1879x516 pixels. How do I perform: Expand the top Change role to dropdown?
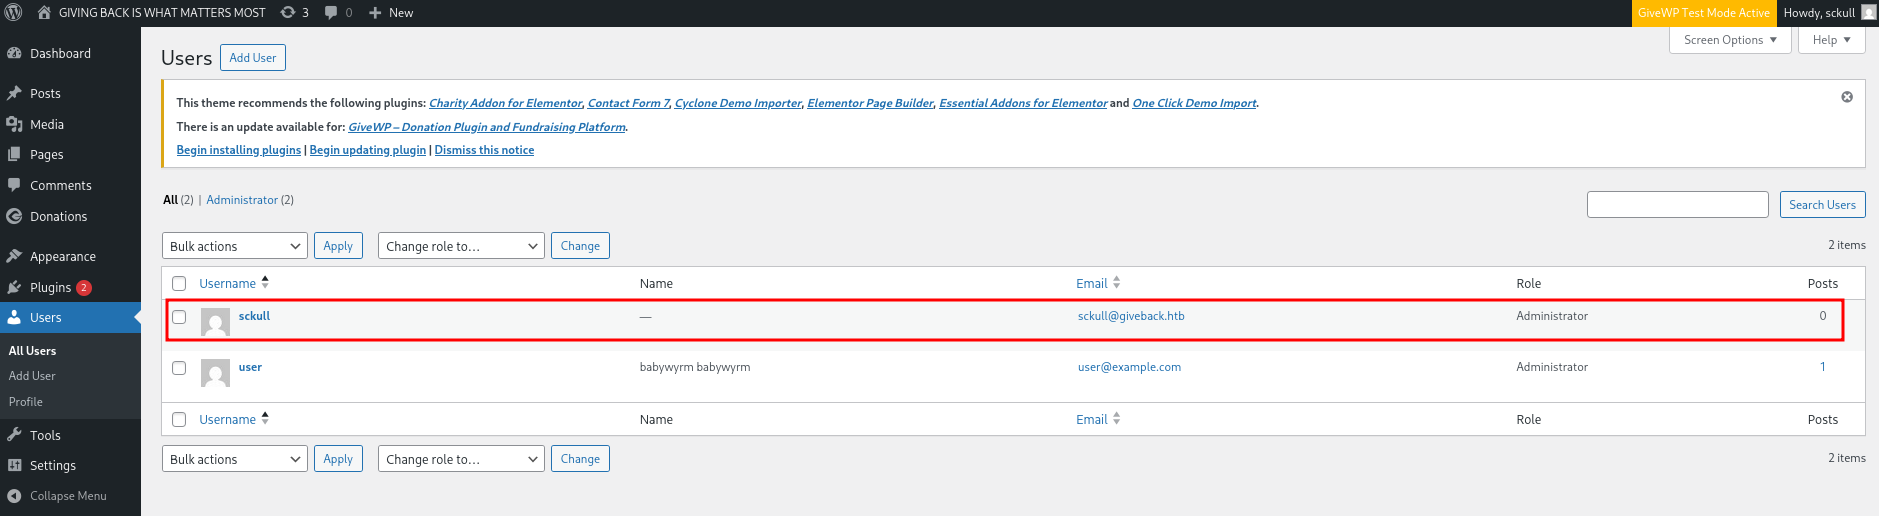(461, 246)
